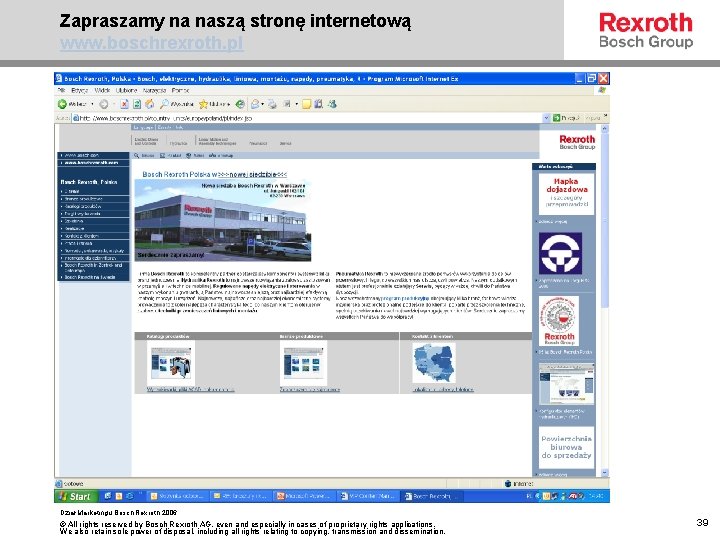720x540 pixels.
Task: Click the web page search magnifier icon
Action: pyautogui.click(x=136, y=156)
